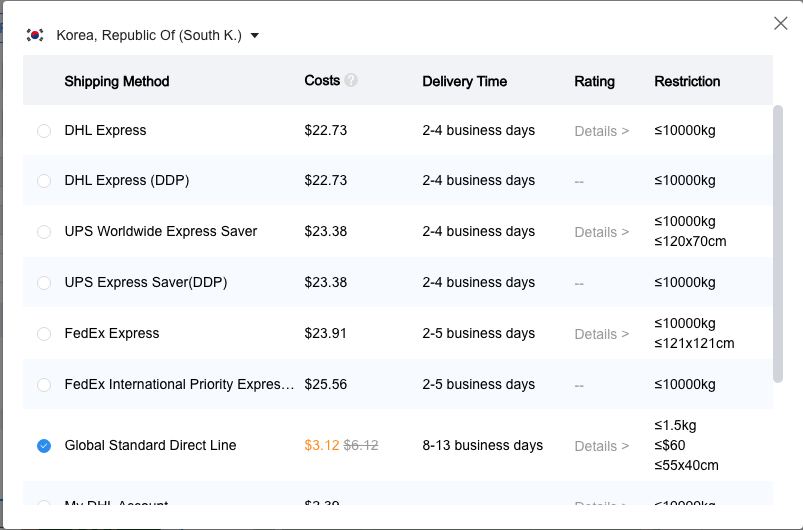Choose UPS Worldwide Express Saver radio button

coord(44,232)
